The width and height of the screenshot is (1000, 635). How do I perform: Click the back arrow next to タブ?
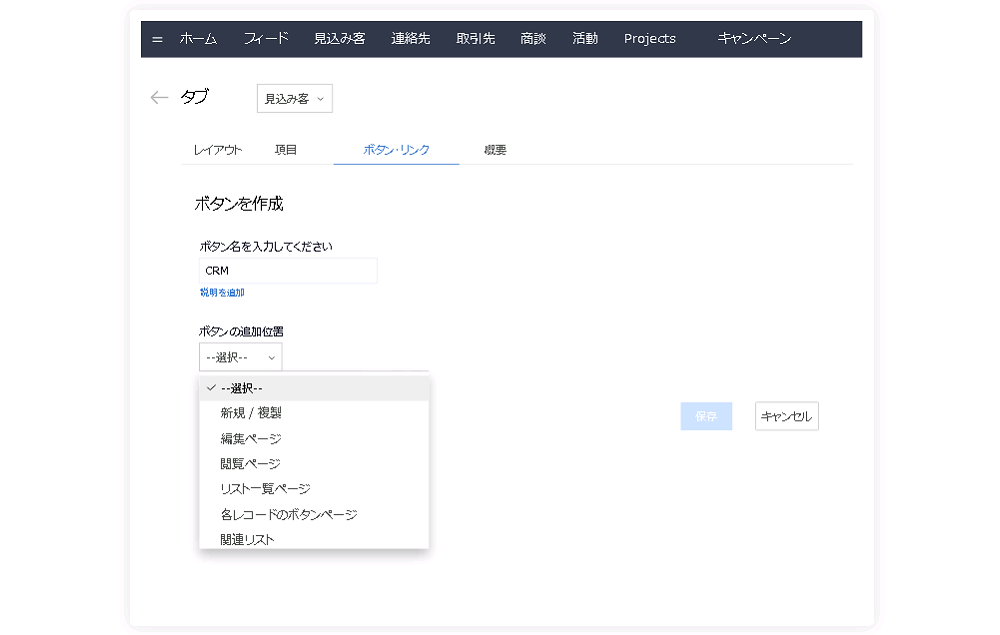(159, 98)
